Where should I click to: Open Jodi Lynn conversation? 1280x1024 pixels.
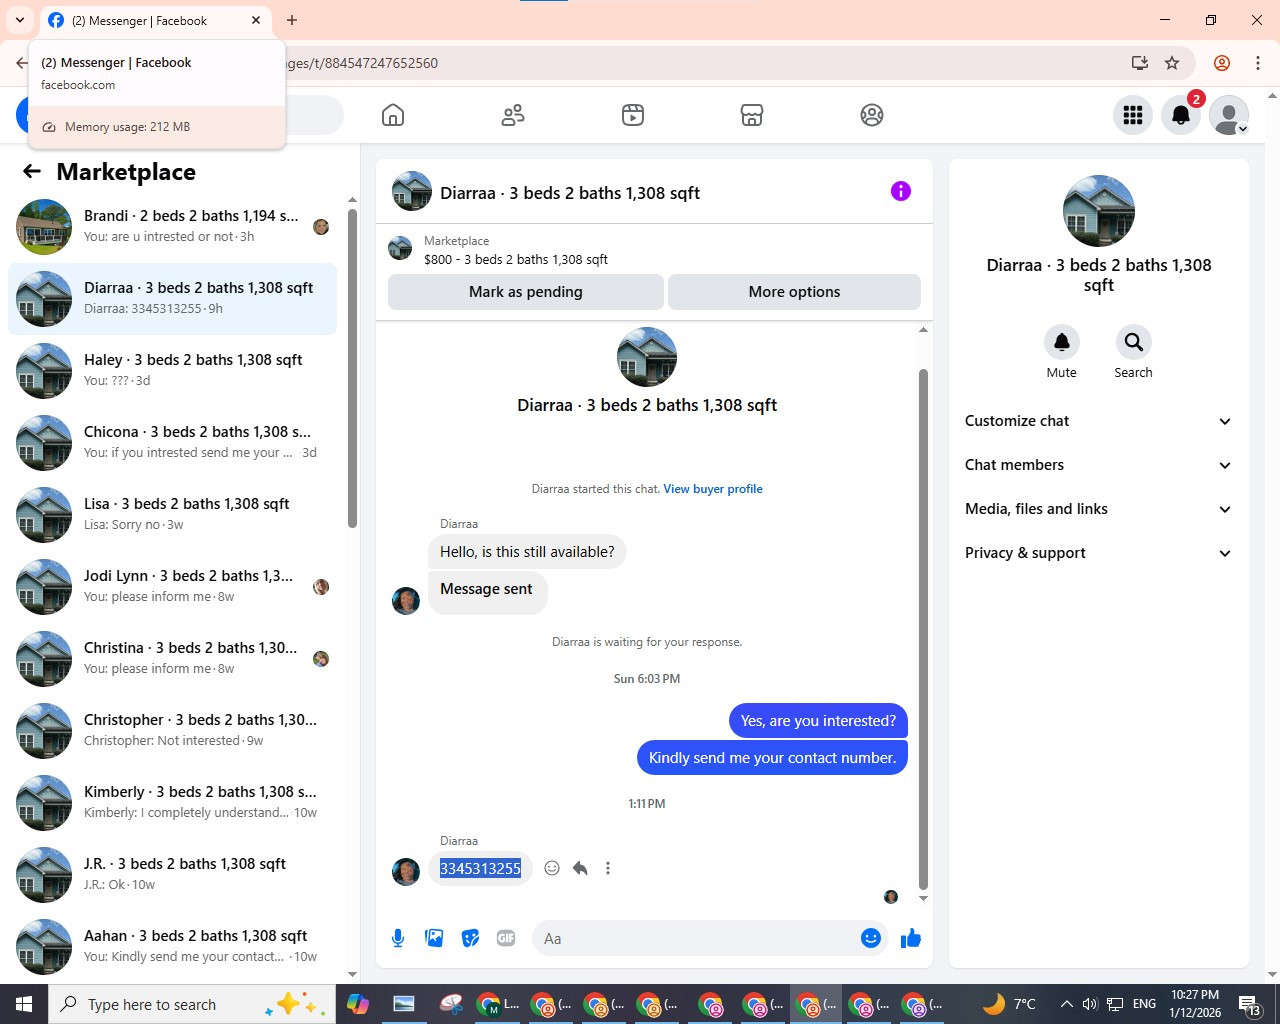pyautogui.click(x=172, y=587)
